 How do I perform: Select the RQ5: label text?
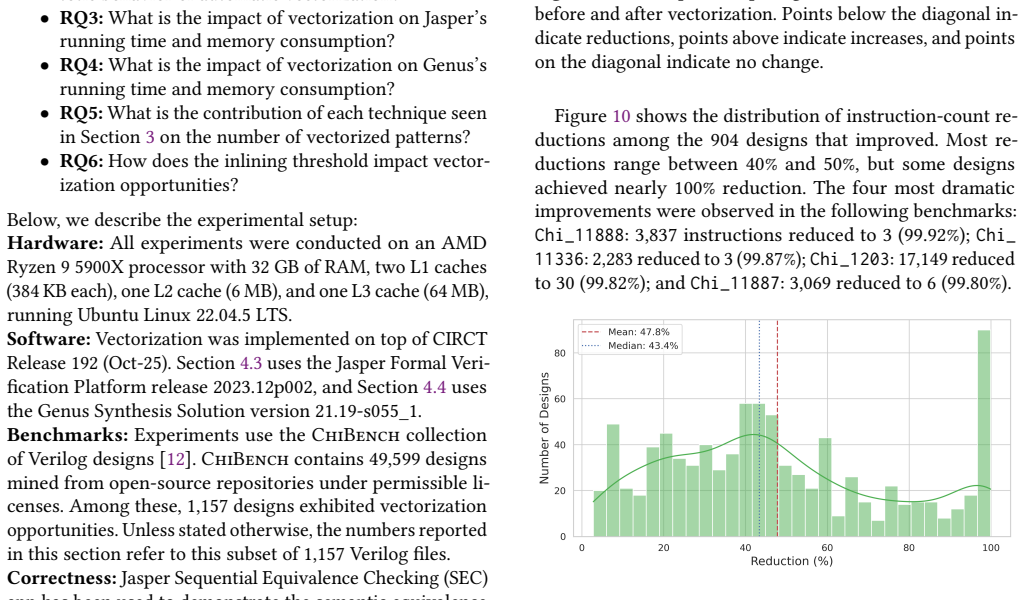tap(82, 113)
